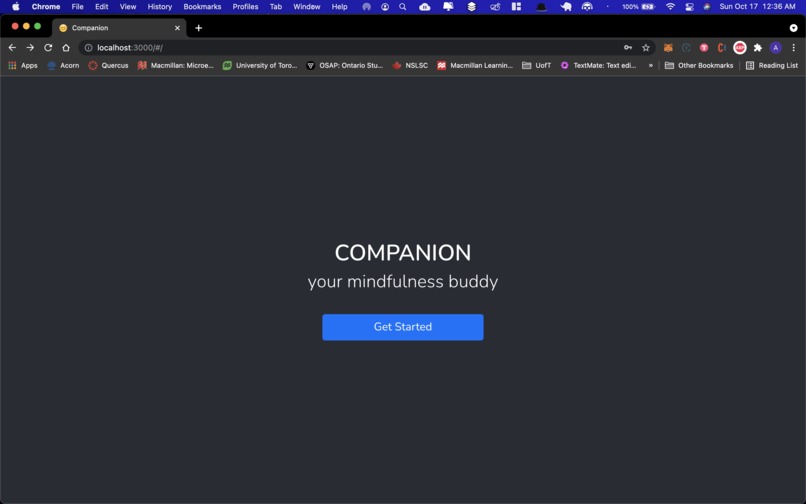Click the stacked layers menu bar icon
The height and width of the screenshot is (504, 806).
pos(471,7)
